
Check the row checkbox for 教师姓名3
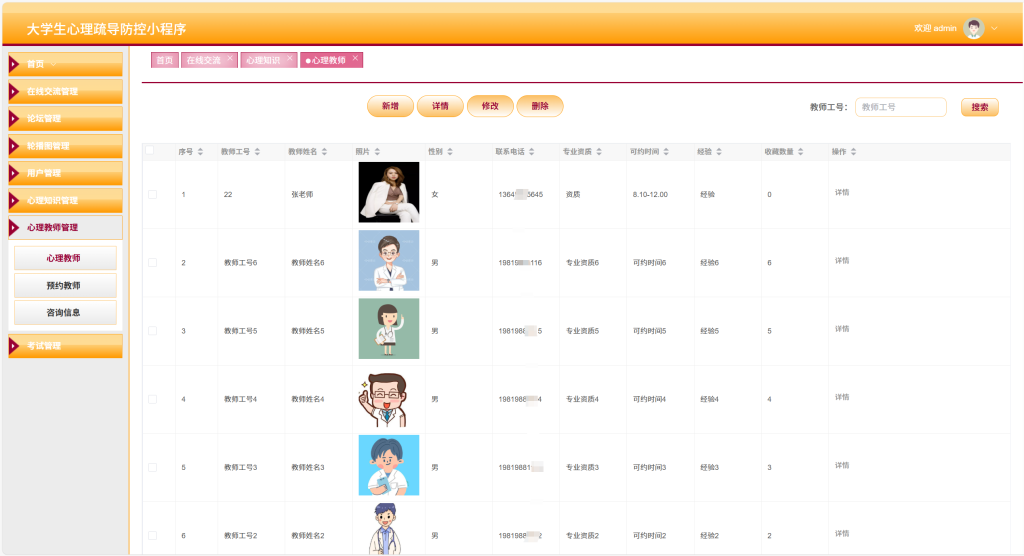tap(152, 468)
